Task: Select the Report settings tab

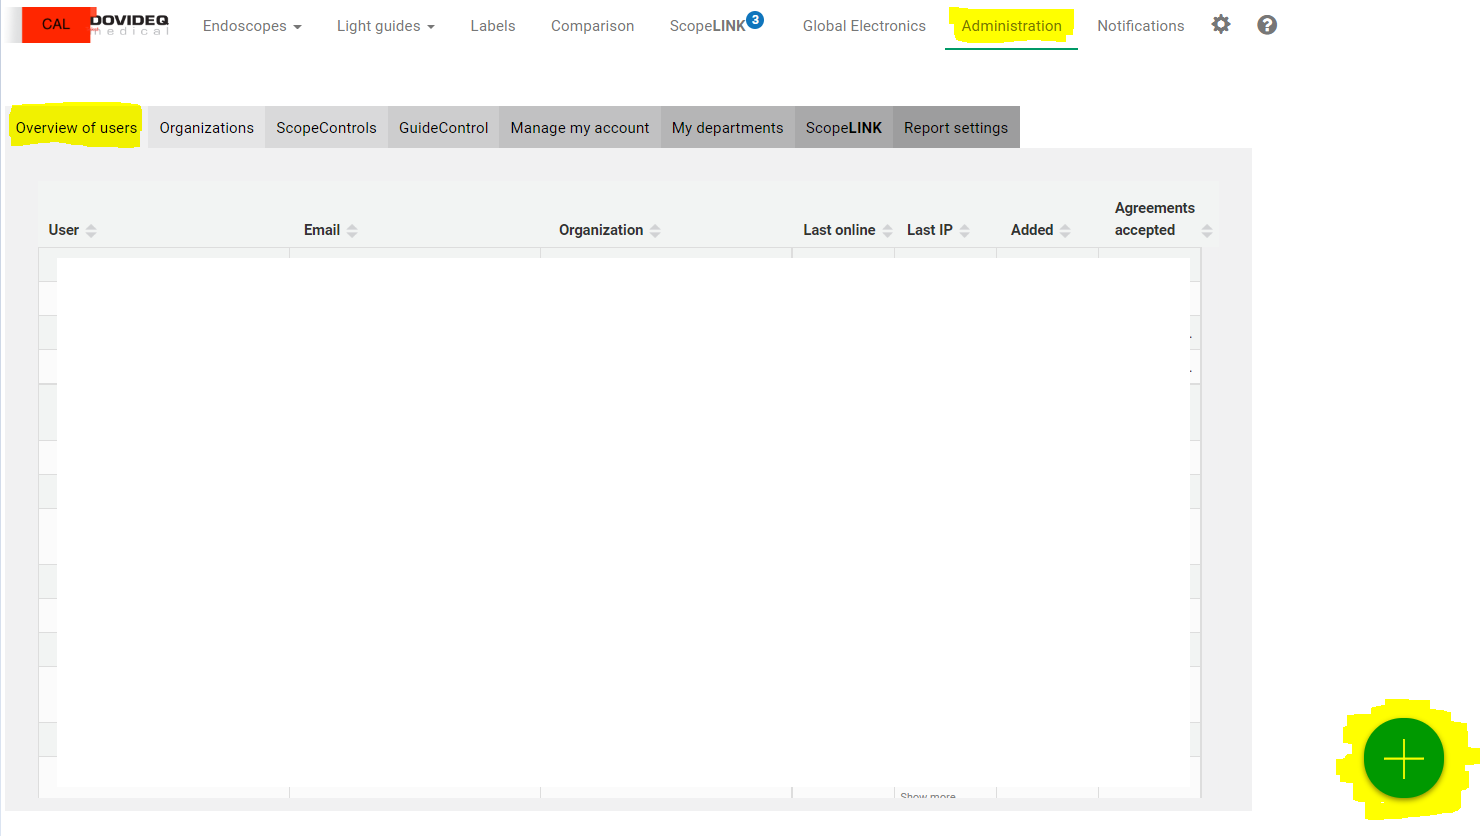Action: (x=956, y=128)
